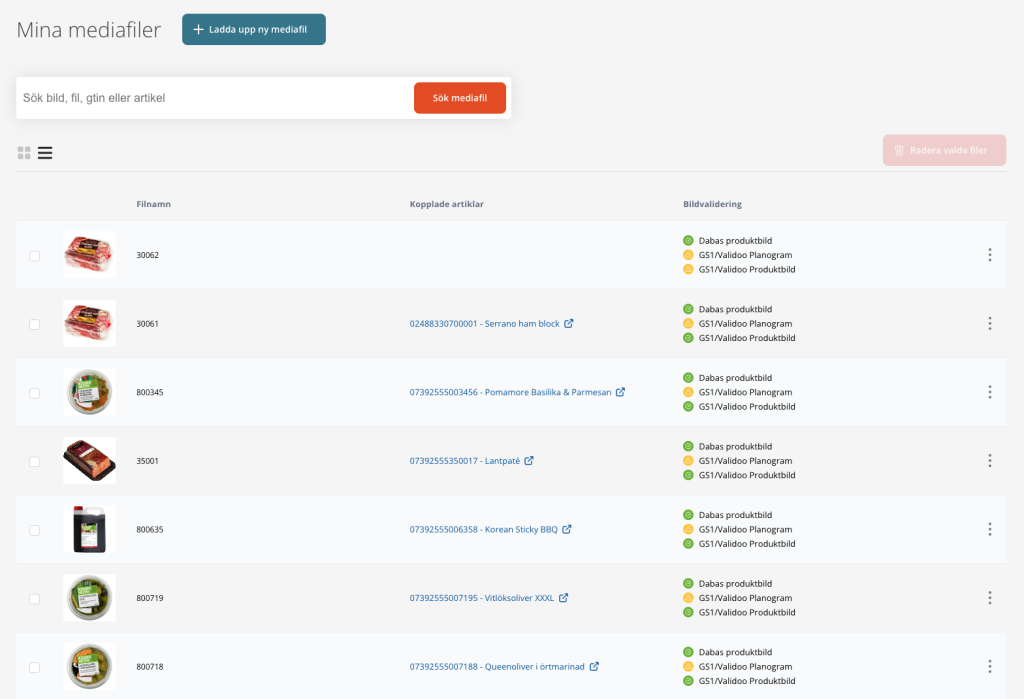Open Korean Sticky BBQ article link
The height and width of the screenshot is (699, 1024).
[x=484, y=529]
